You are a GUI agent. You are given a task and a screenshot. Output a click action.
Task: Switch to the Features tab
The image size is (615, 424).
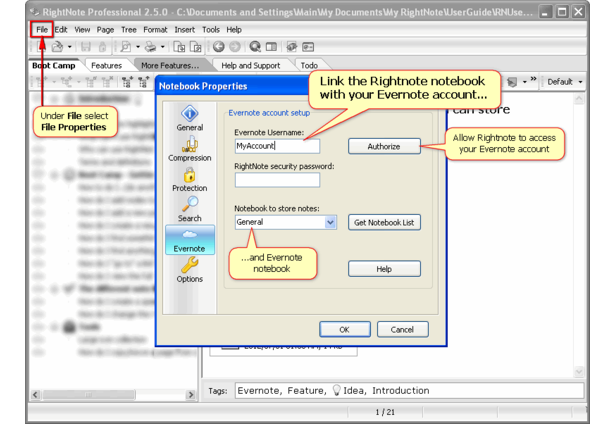pyautogui.click(x=106, y=66)
